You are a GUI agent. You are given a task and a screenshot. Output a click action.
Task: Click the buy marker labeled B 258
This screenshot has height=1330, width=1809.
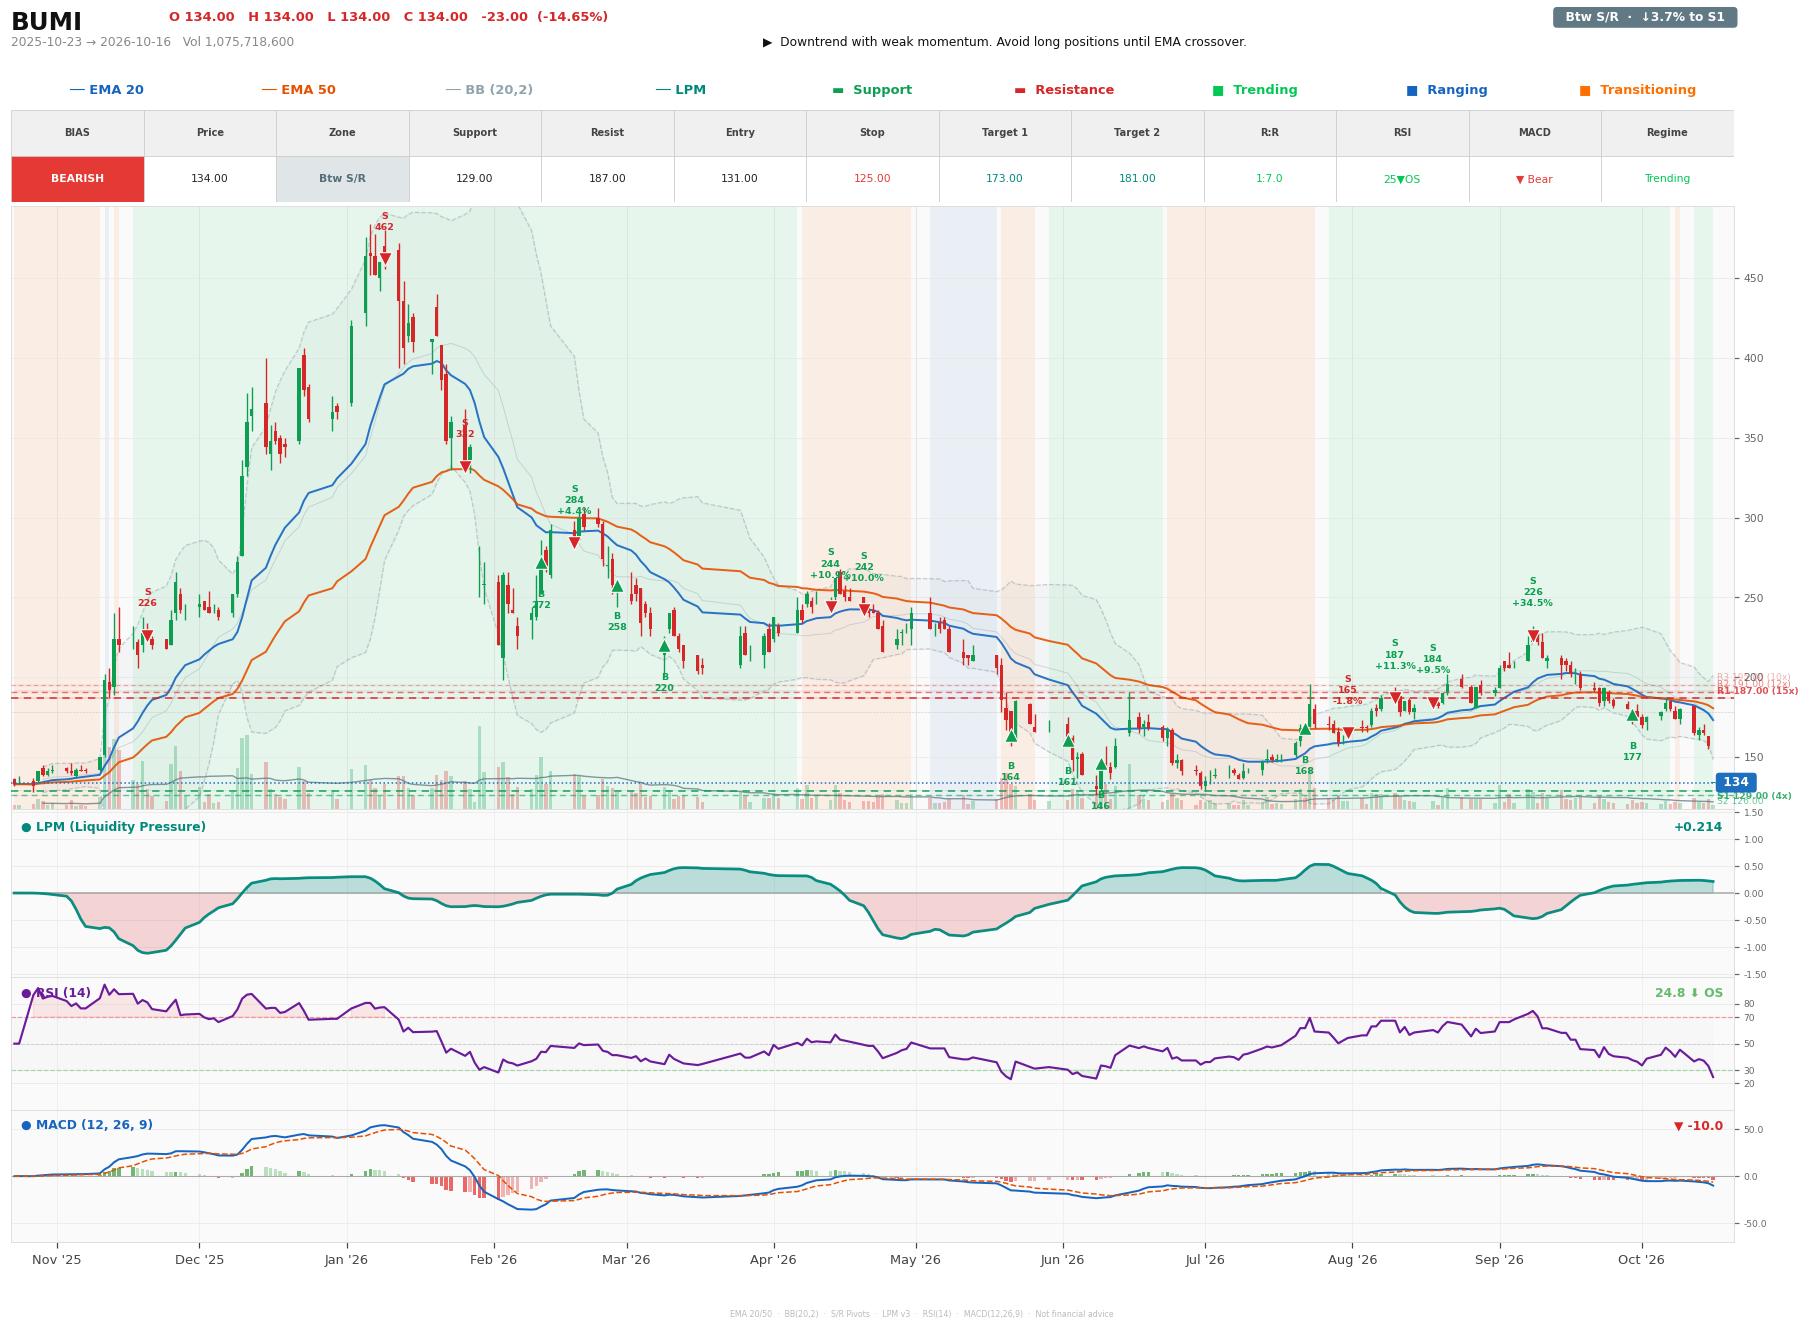pos(617,587)
